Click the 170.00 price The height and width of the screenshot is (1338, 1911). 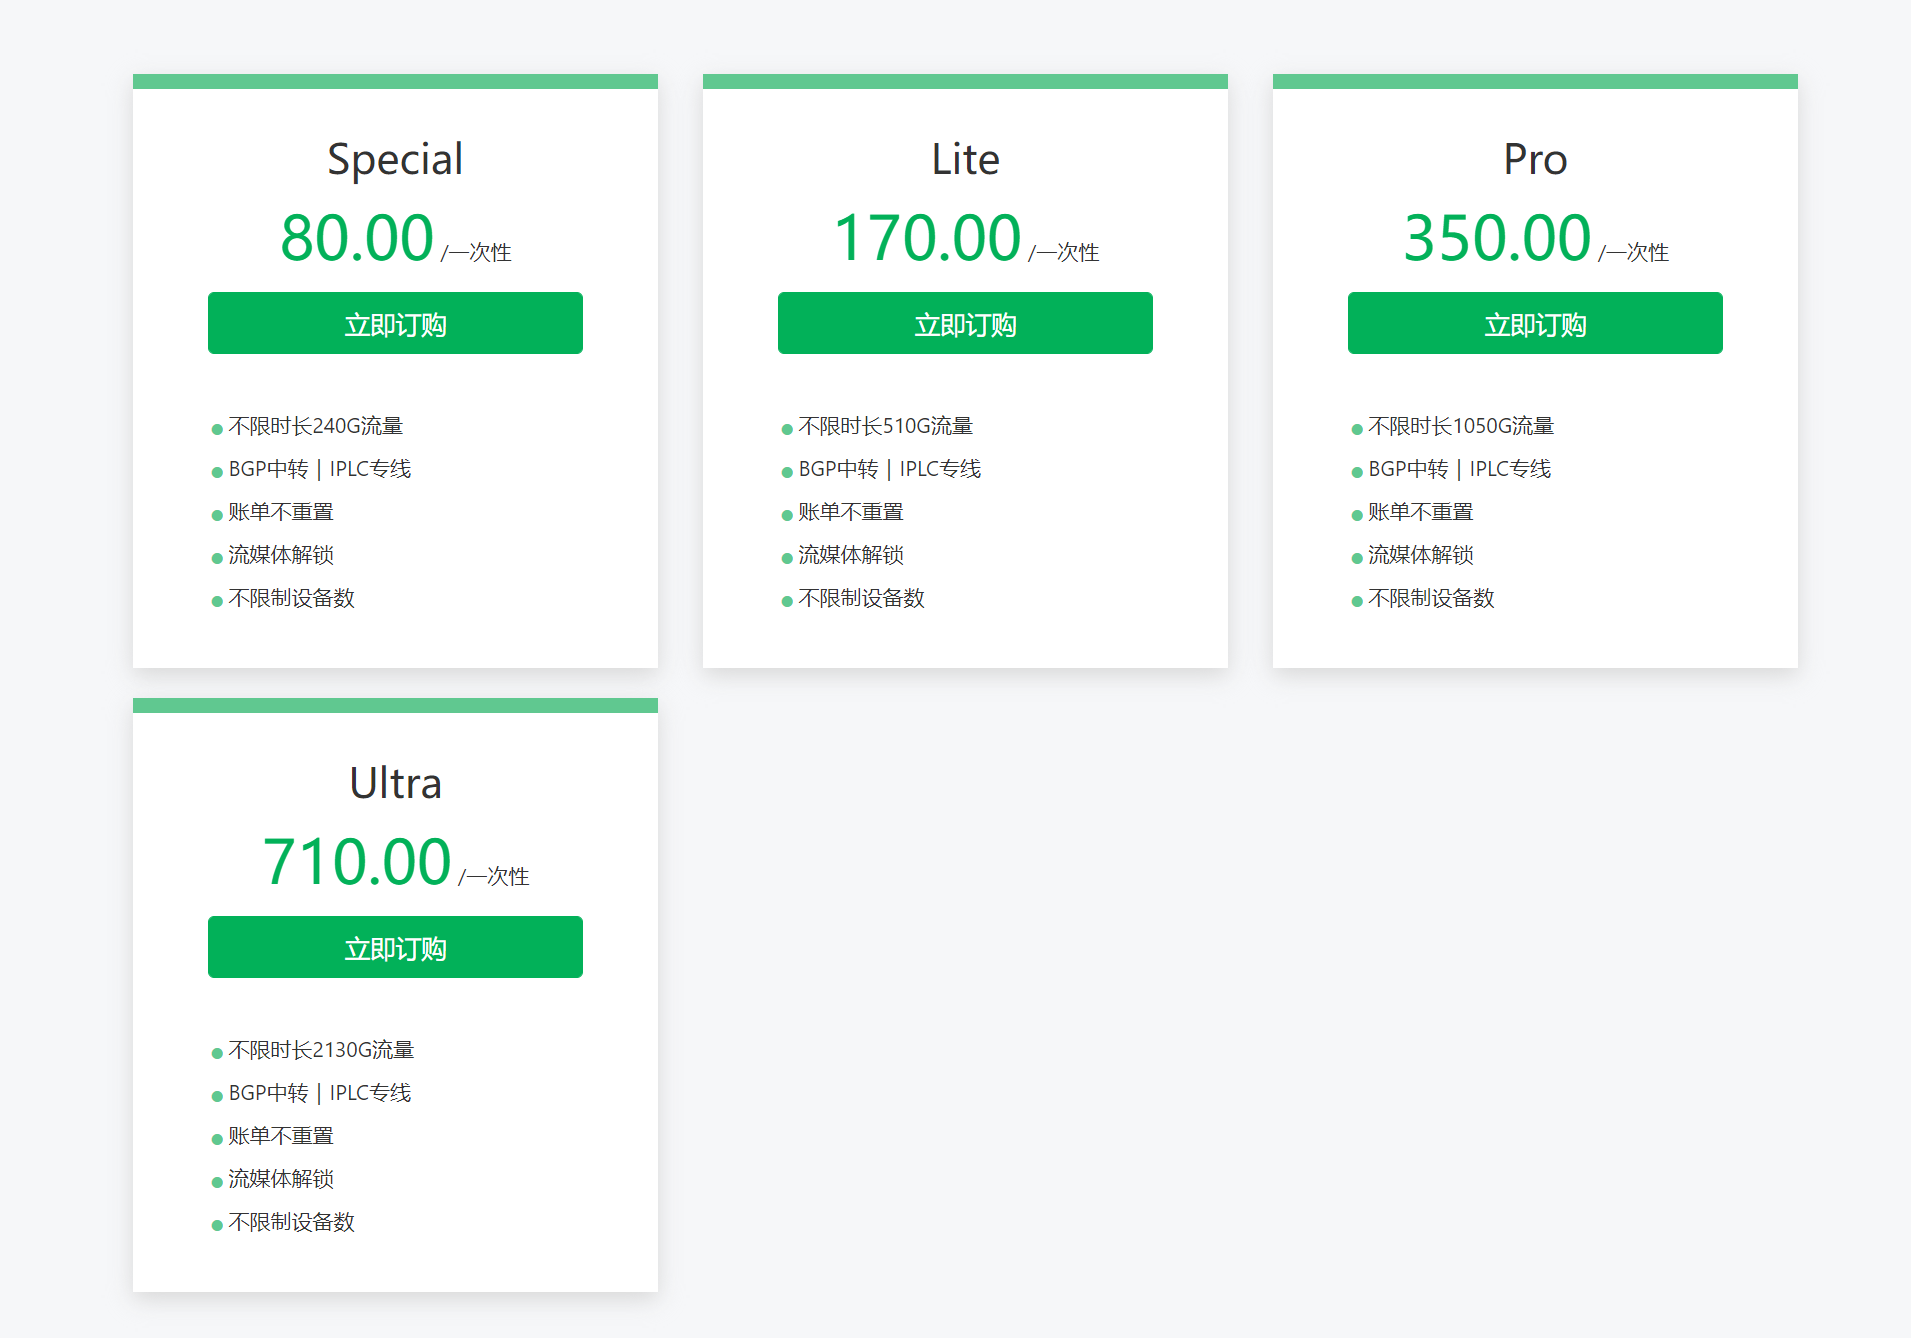pos(927,238)
